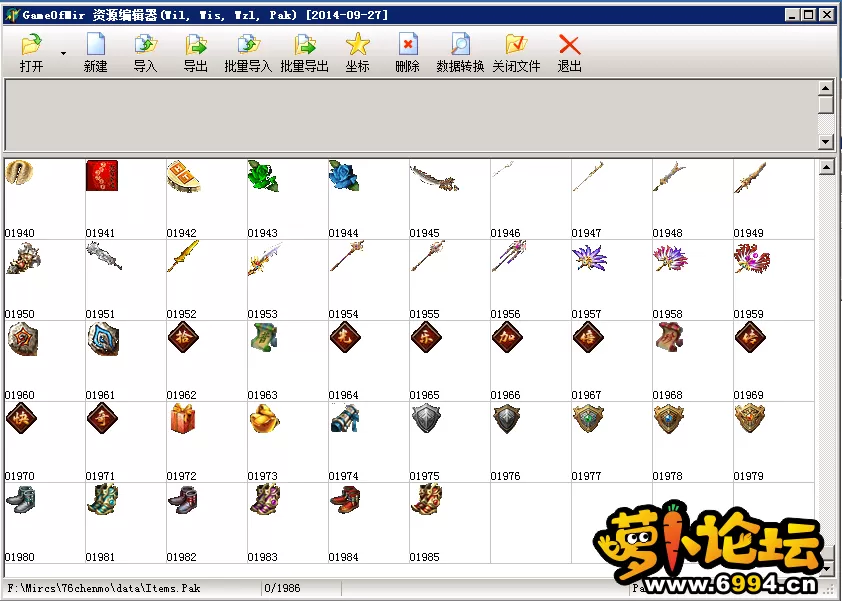Click the label 01969 in the grid
This screenshot has width=842, height=601.
coord(748,395)
